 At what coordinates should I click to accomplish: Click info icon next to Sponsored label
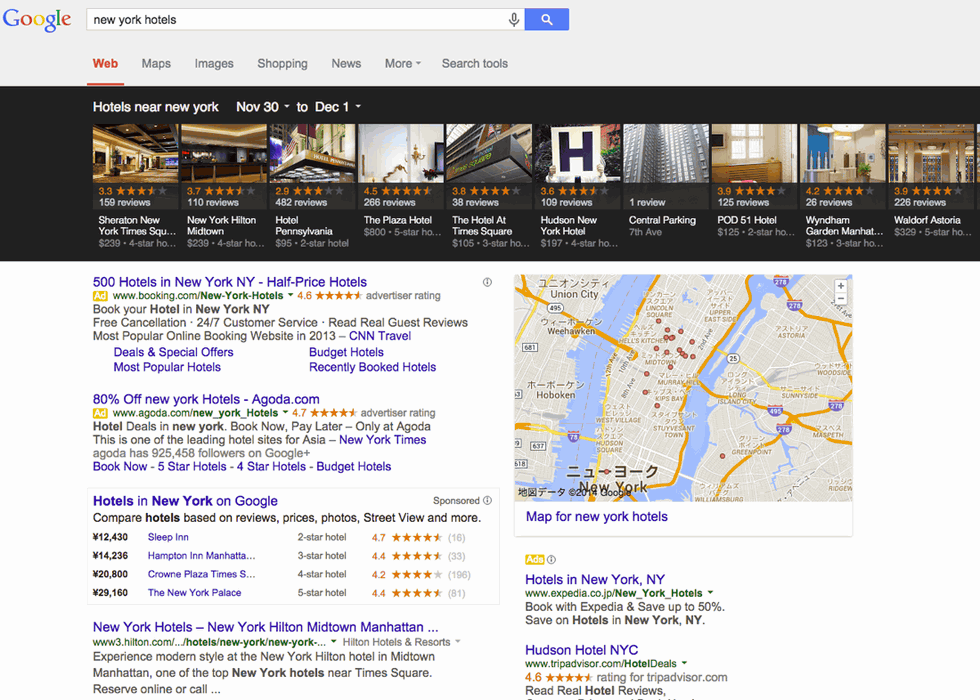click(x=488, y=501)
